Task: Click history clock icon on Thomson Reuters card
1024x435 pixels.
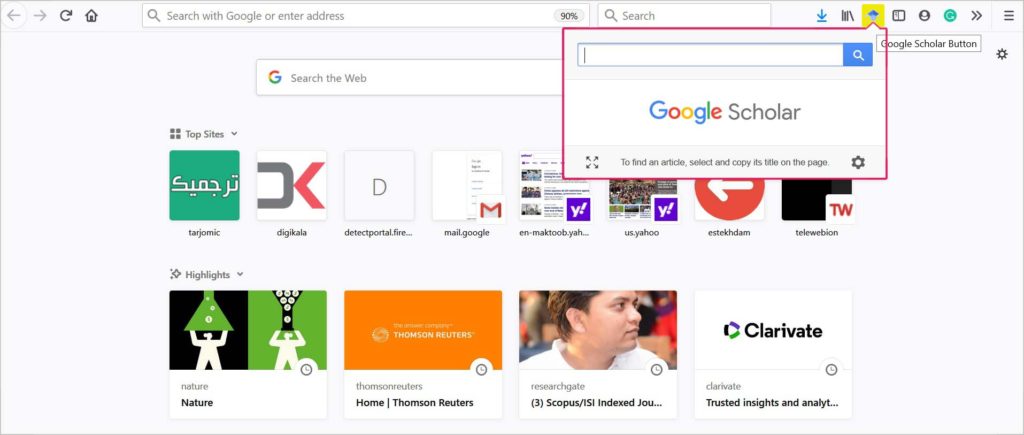Action: 481,370
